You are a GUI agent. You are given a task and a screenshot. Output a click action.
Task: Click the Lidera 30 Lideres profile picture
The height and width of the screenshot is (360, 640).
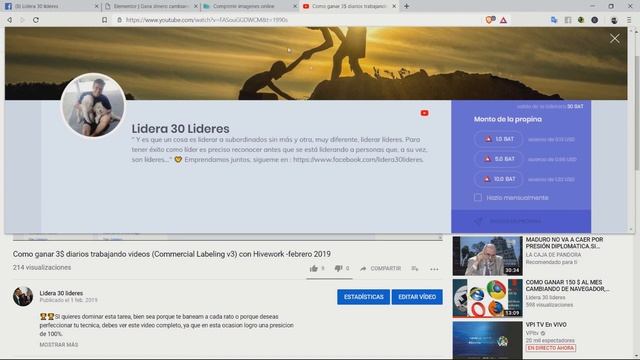93,105
